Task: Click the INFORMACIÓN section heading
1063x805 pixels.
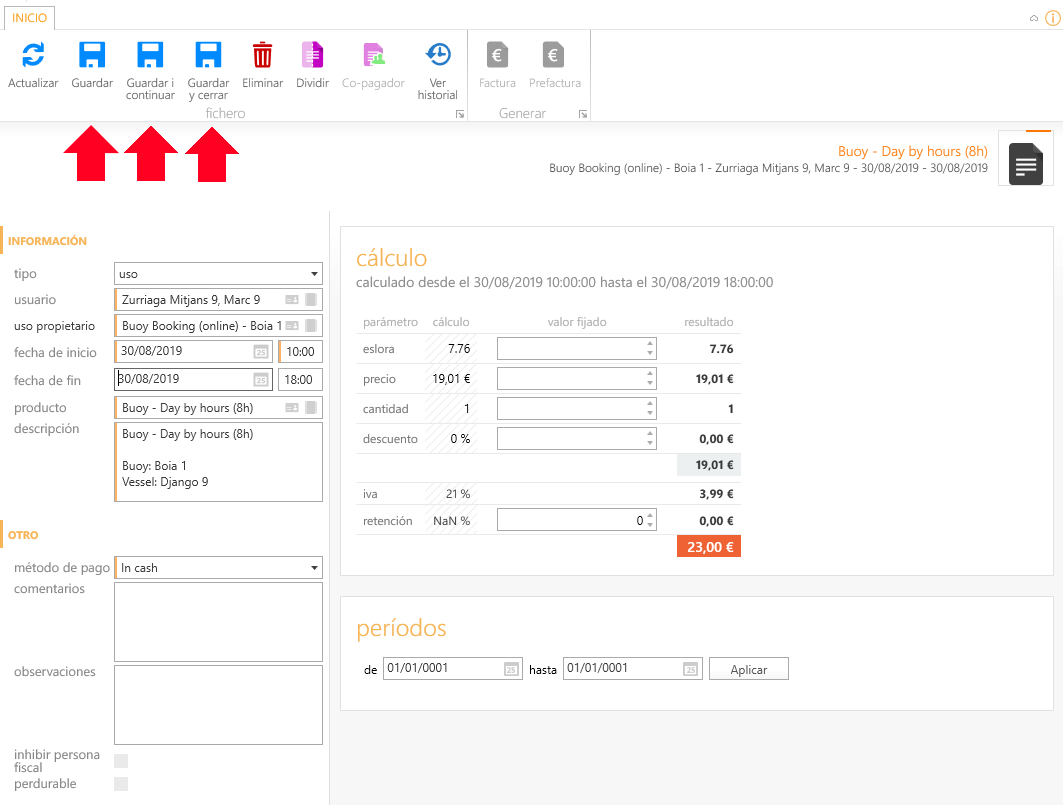Action: tap(47, 241)
